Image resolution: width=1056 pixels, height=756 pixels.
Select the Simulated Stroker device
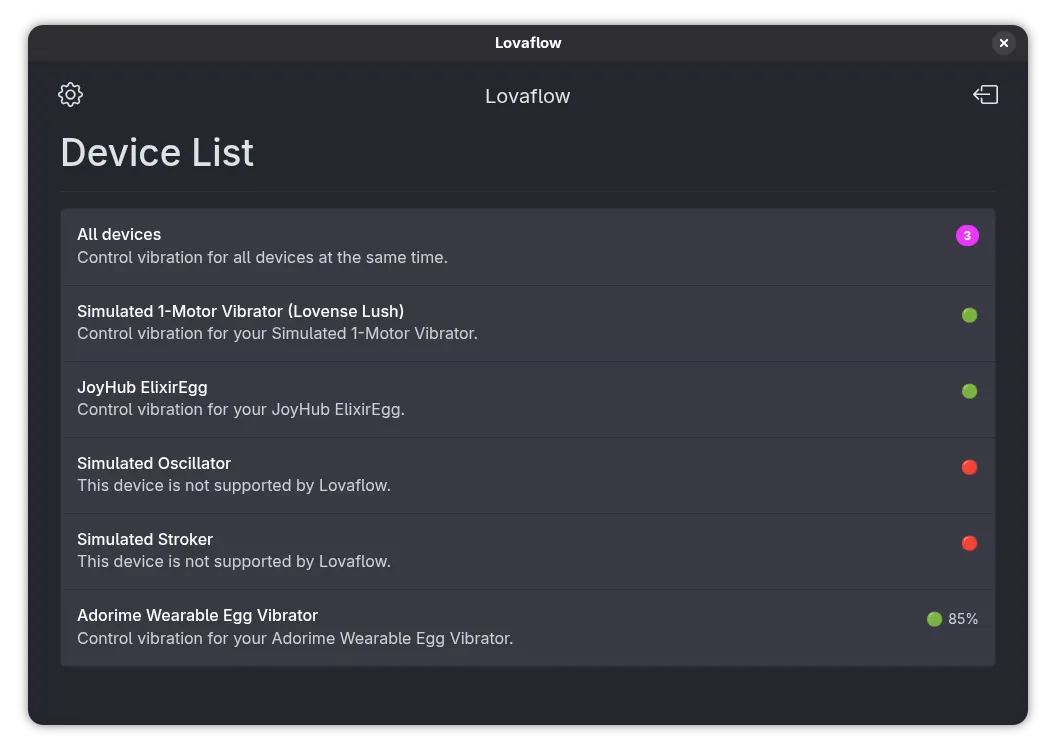(527, 551)
